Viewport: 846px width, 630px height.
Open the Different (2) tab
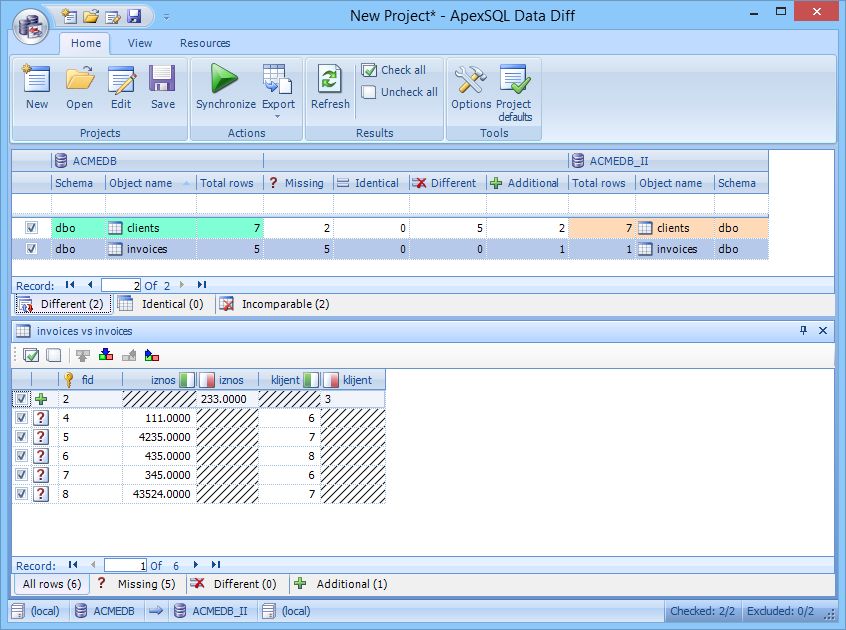(x=62, y=304)
